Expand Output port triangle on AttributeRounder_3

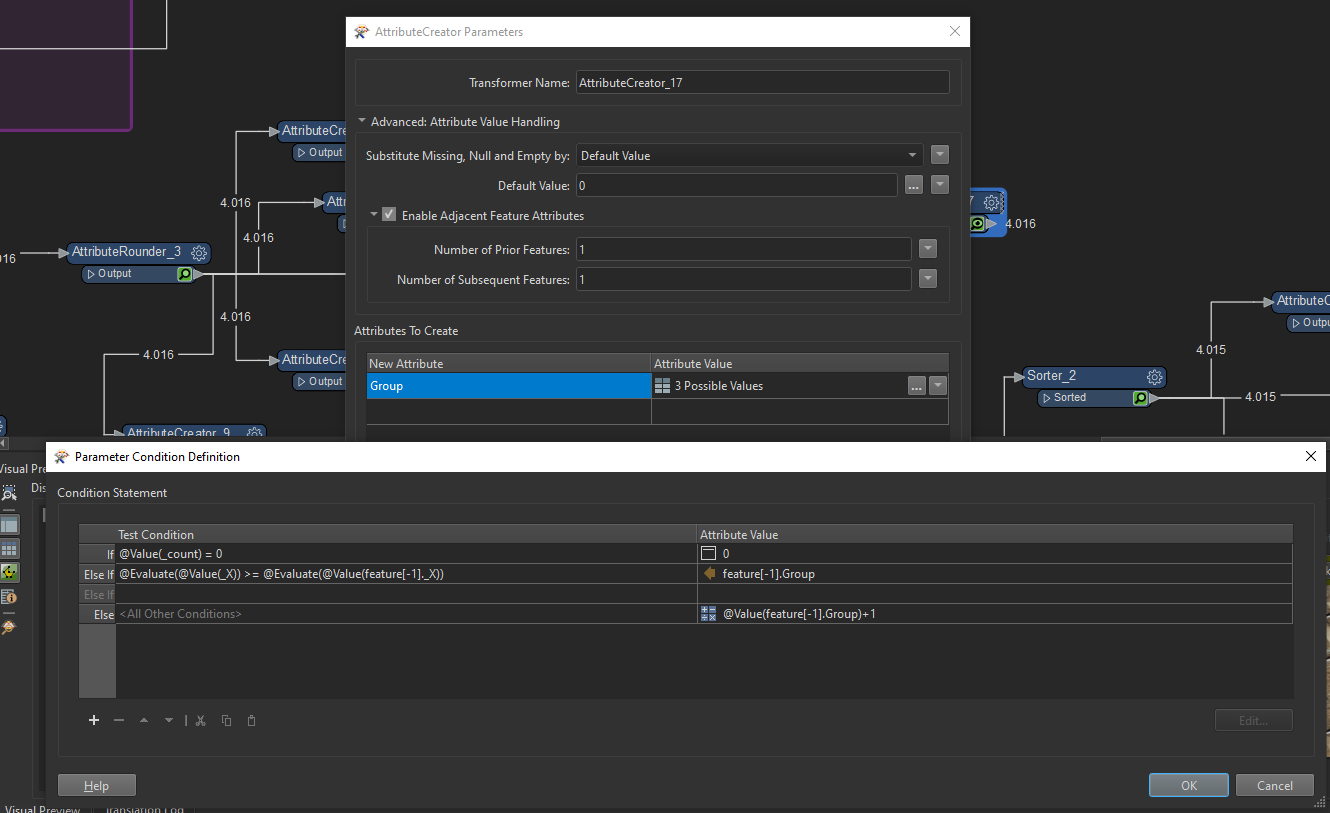(91, 274)
